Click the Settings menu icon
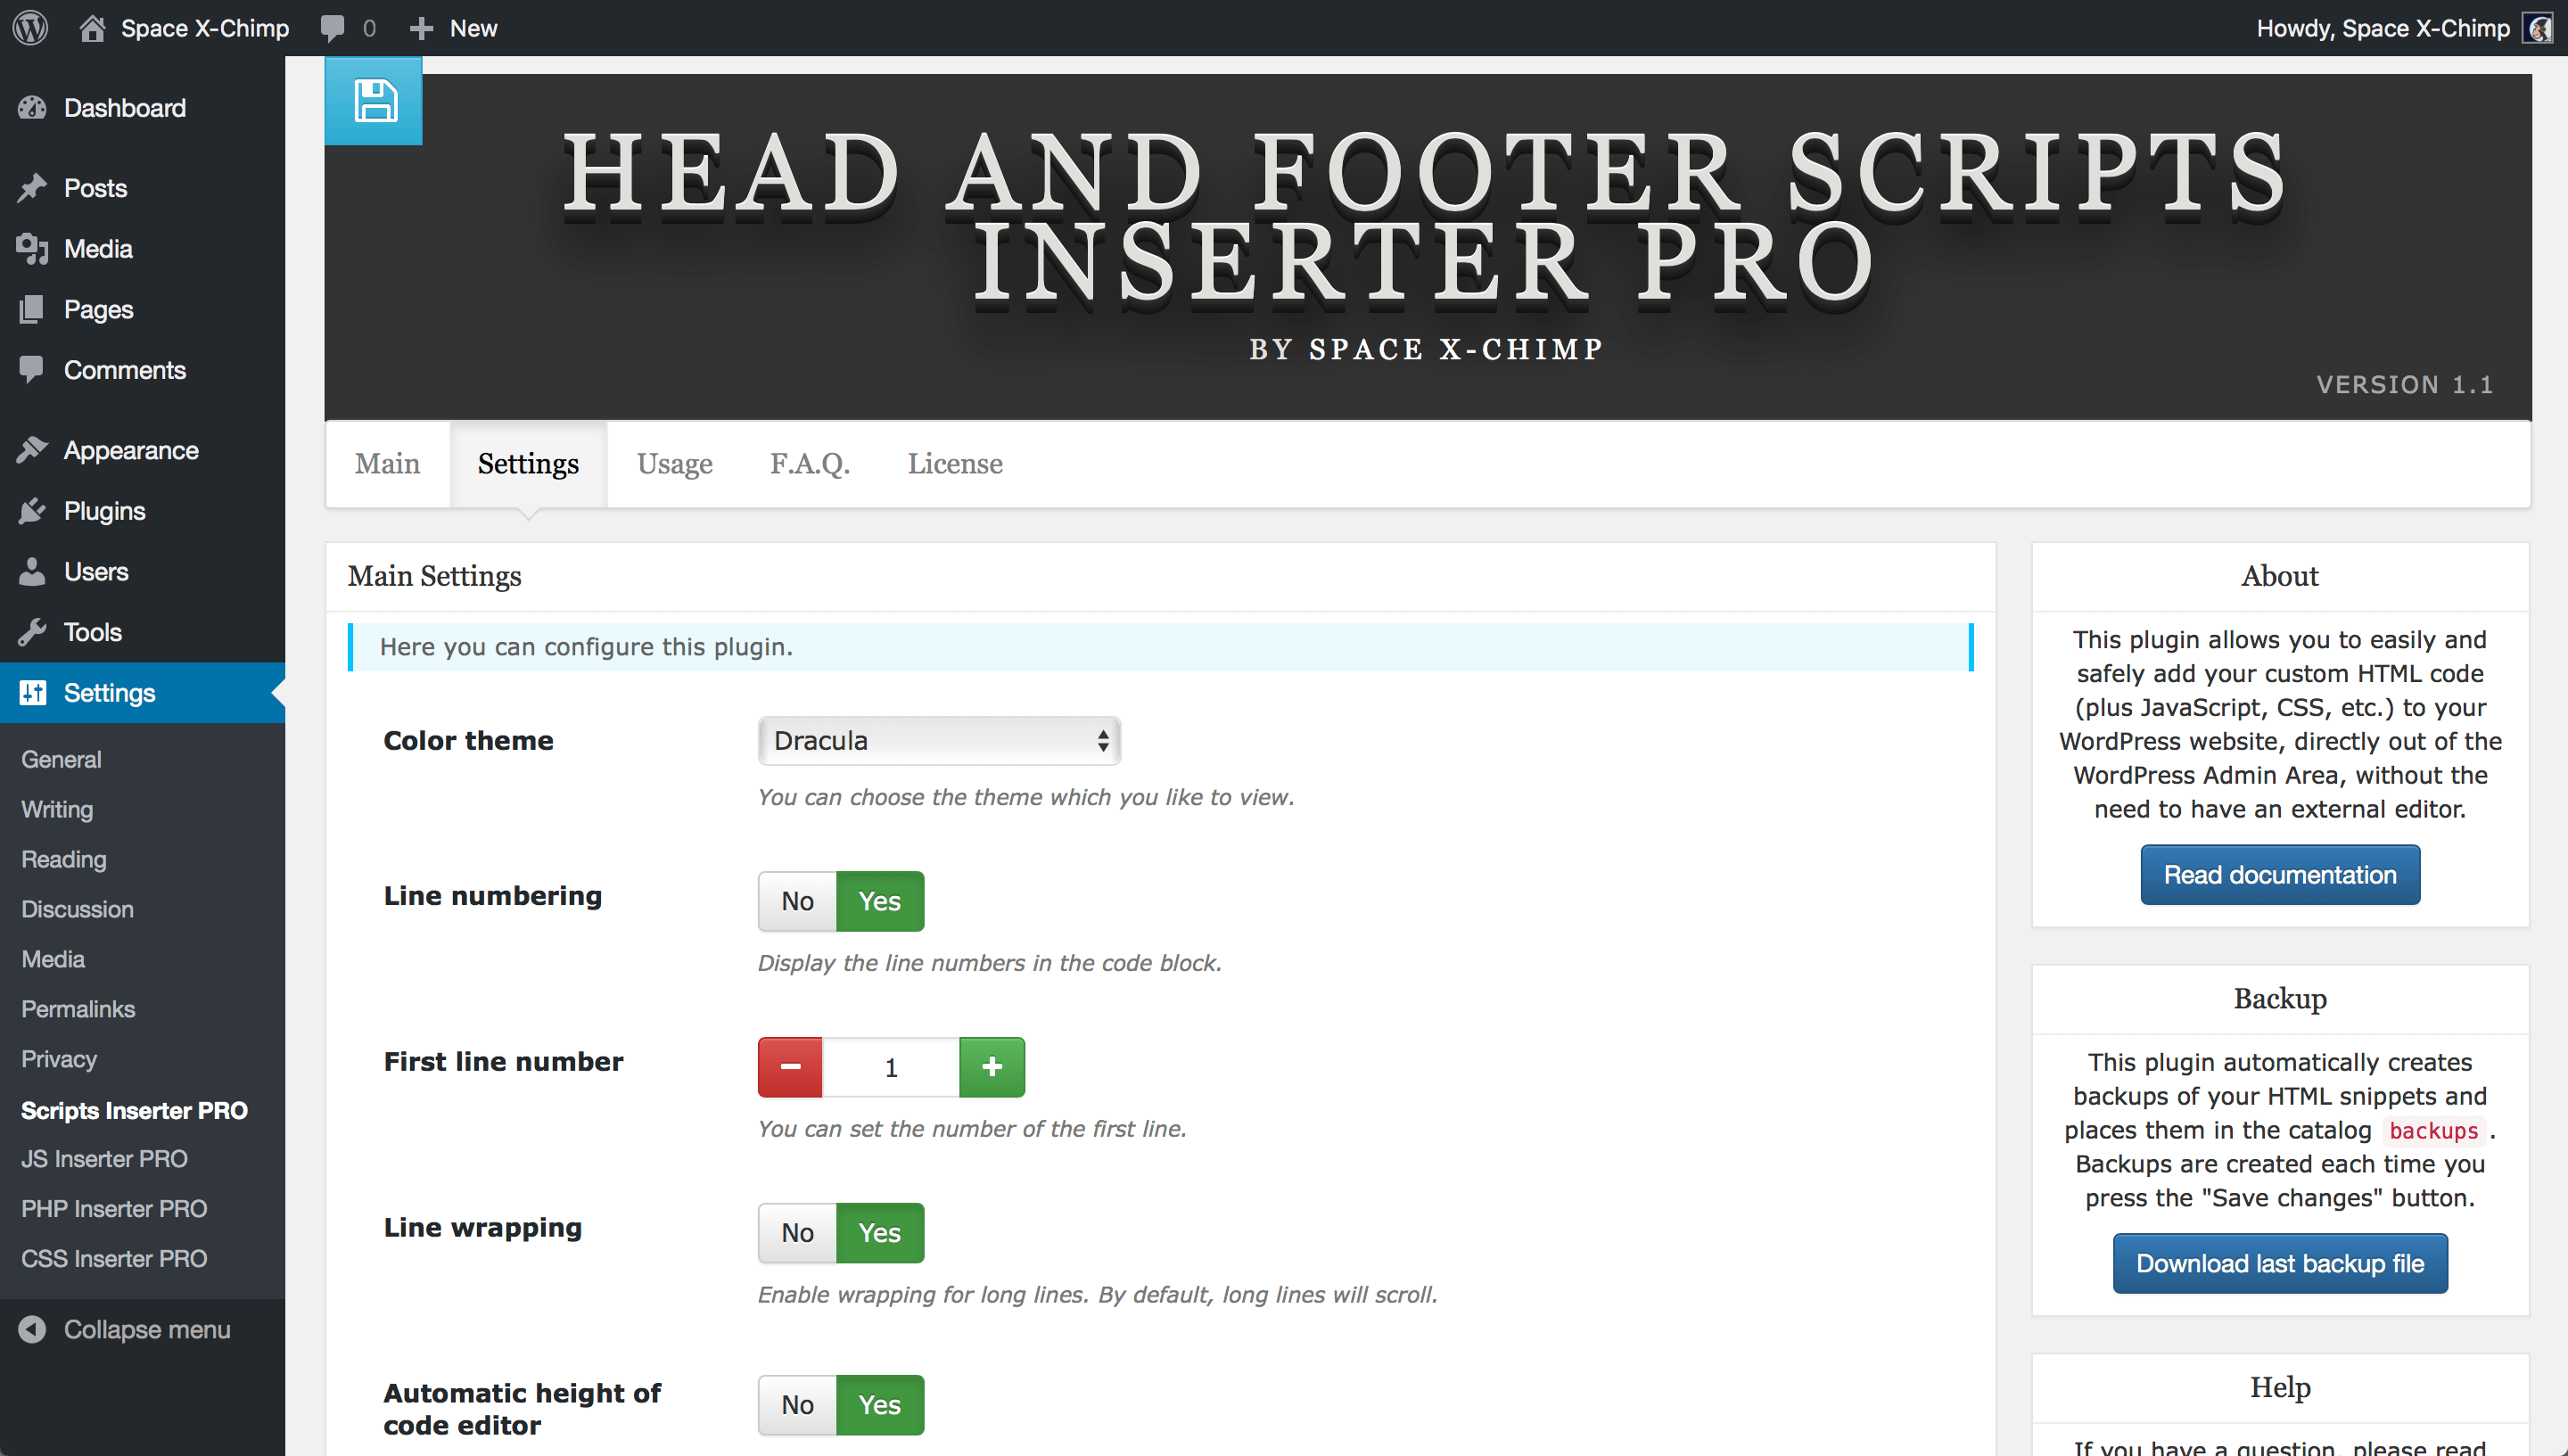 click(x=34, y=693)
